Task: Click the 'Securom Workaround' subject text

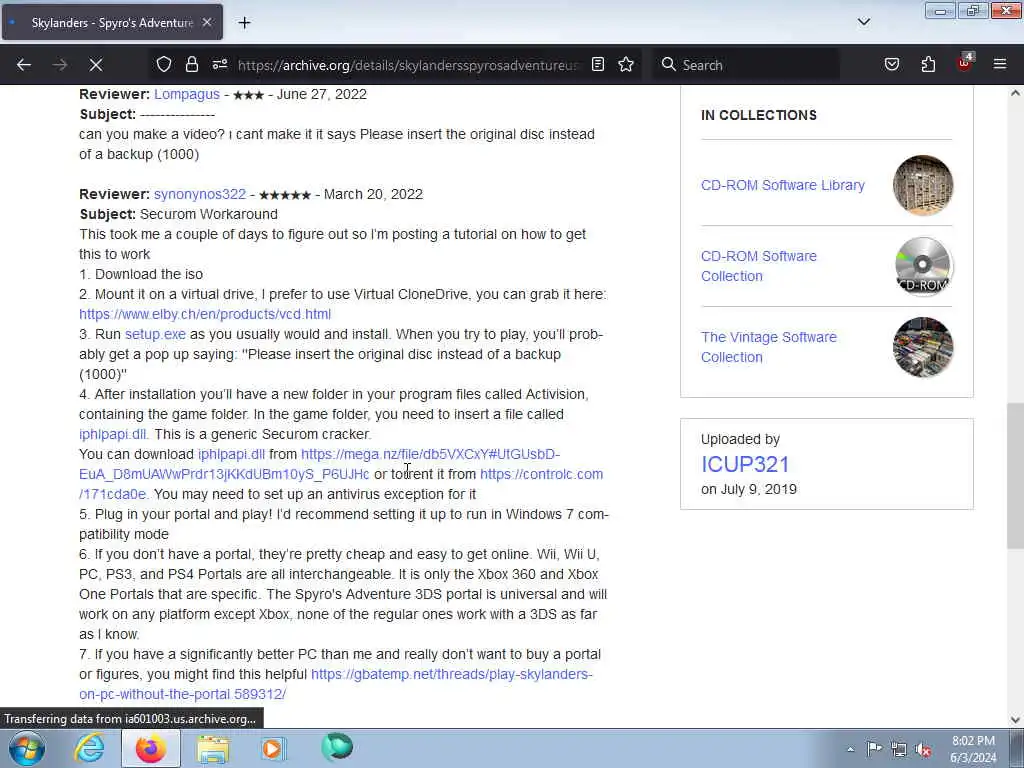Action: [x=208, y=214]
